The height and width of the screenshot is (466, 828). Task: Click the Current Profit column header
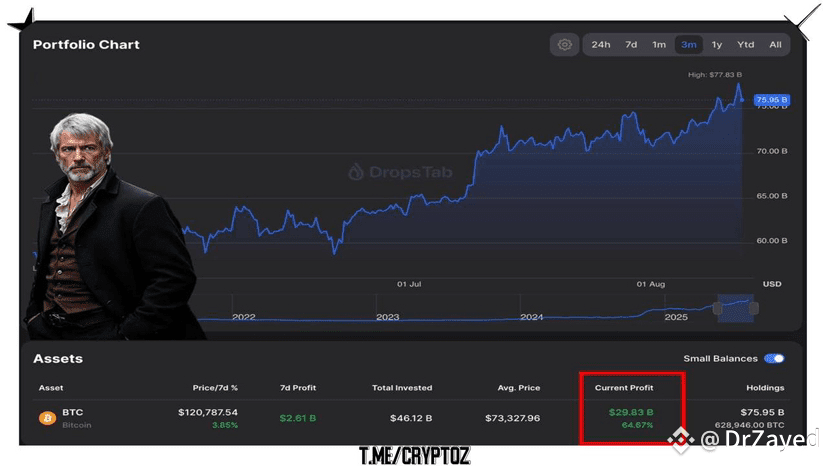point(624,388)
